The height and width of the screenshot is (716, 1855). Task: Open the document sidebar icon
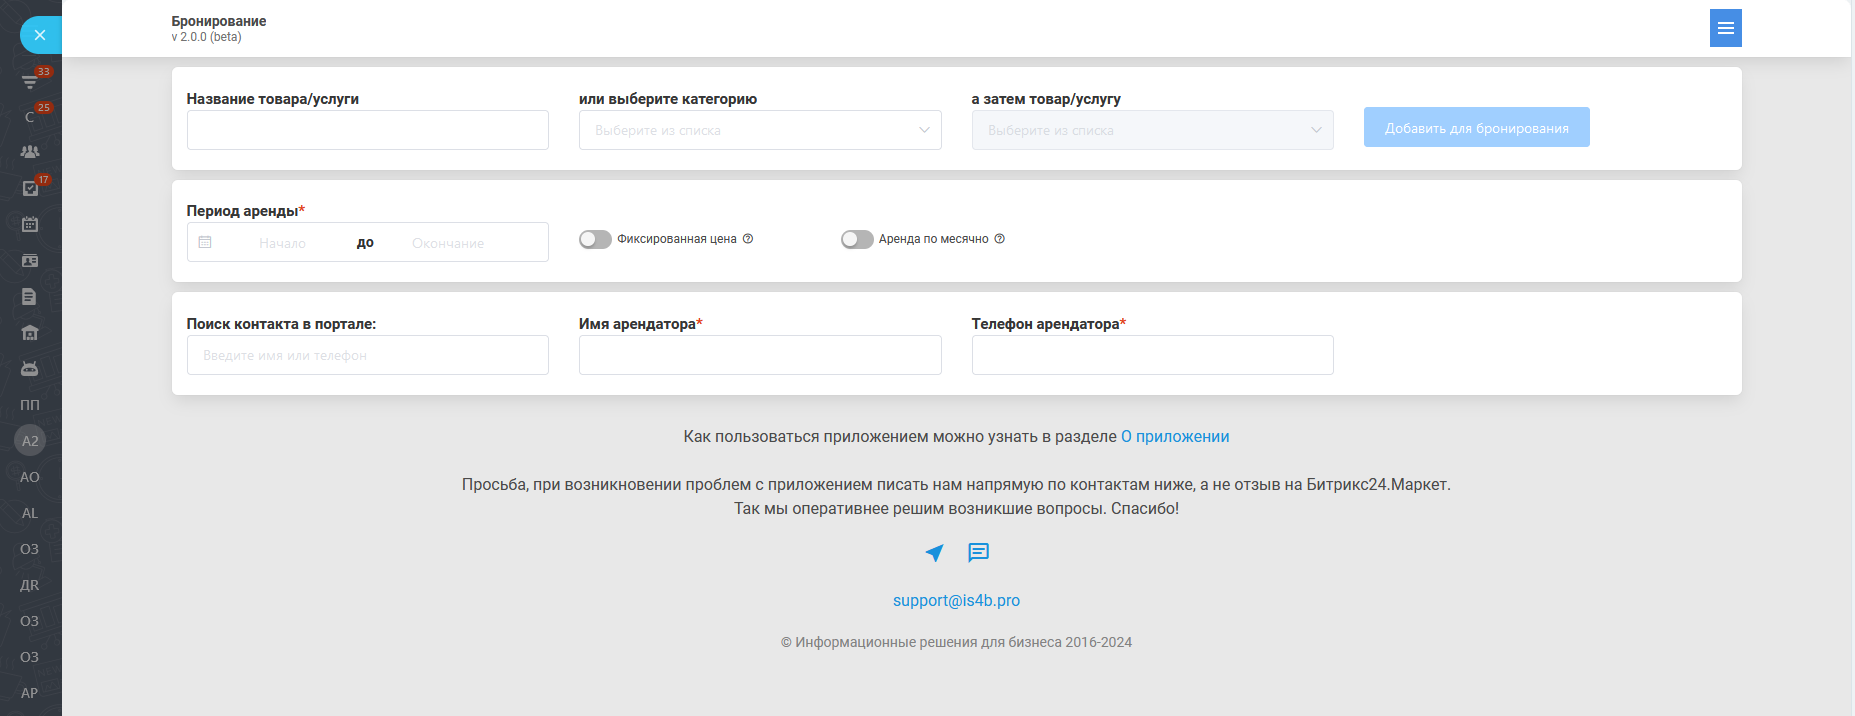tap(30, 296)
